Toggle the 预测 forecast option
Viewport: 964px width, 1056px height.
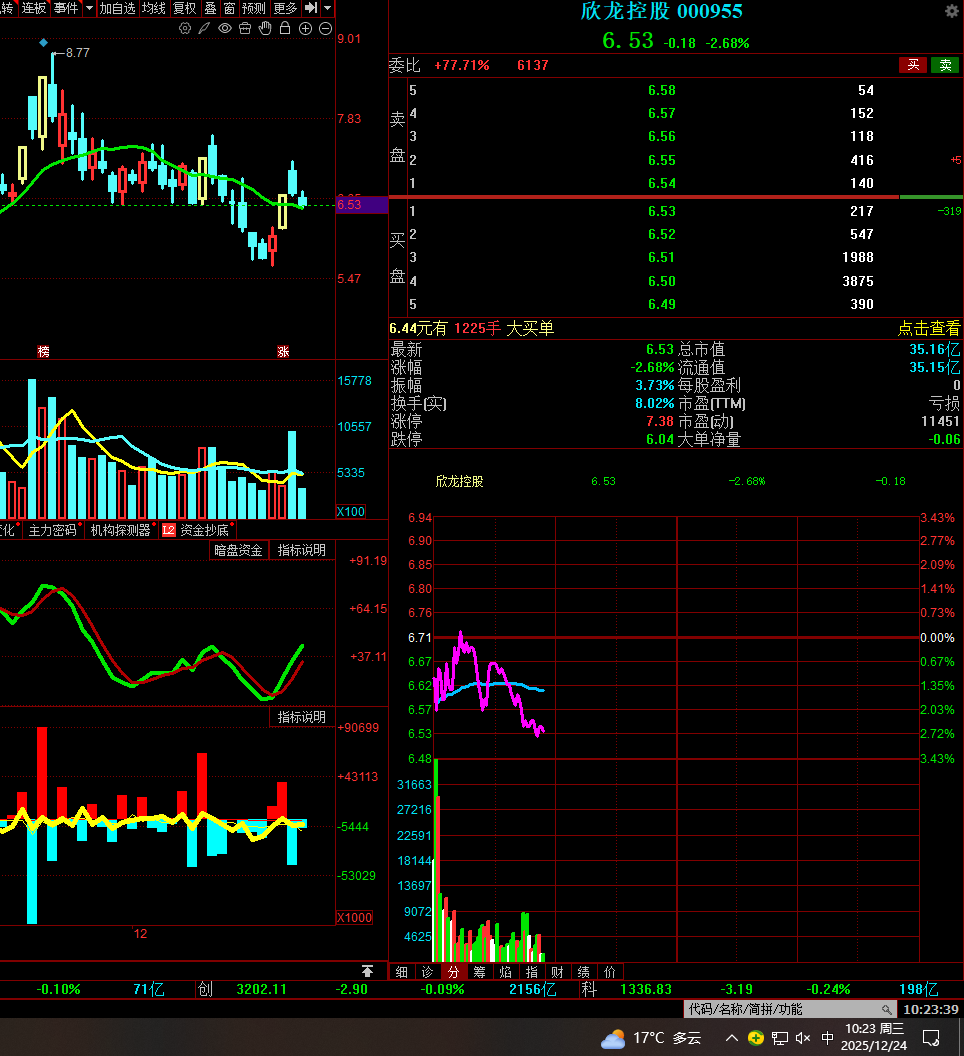pyautogui.click(x=254, y=8)
